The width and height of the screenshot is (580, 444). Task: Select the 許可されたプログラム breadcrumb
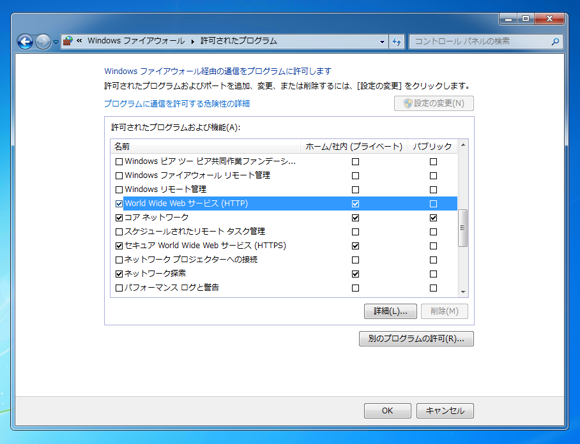tap(239, 41)
